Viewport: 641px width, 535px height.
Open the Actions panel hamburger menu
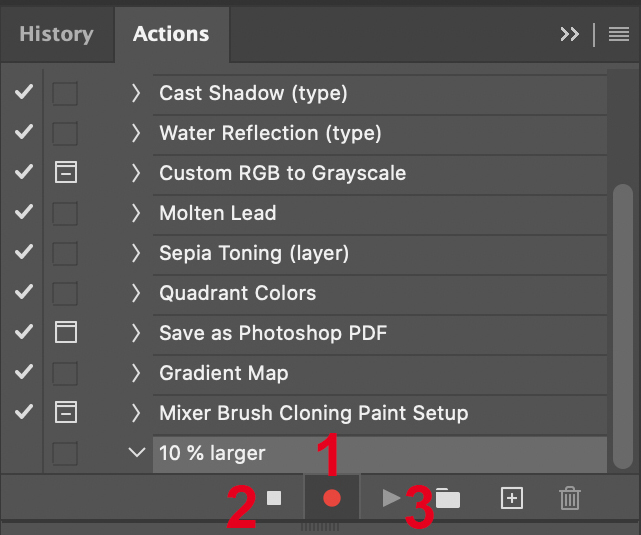click(x=619, y=34)
